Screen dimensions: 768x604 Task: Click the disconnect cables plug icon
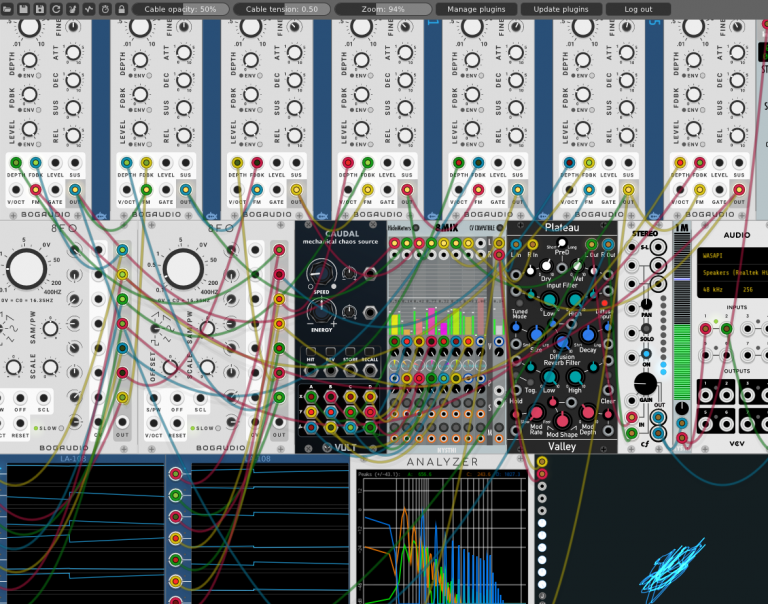coord(72,9)
